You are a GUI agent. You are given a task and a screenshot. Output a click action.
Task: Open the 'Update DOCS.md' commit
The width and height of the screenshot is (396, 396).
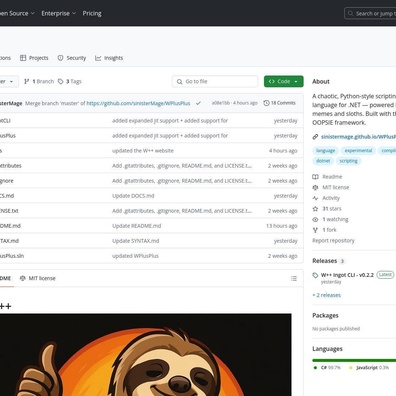tap(133, 196)
